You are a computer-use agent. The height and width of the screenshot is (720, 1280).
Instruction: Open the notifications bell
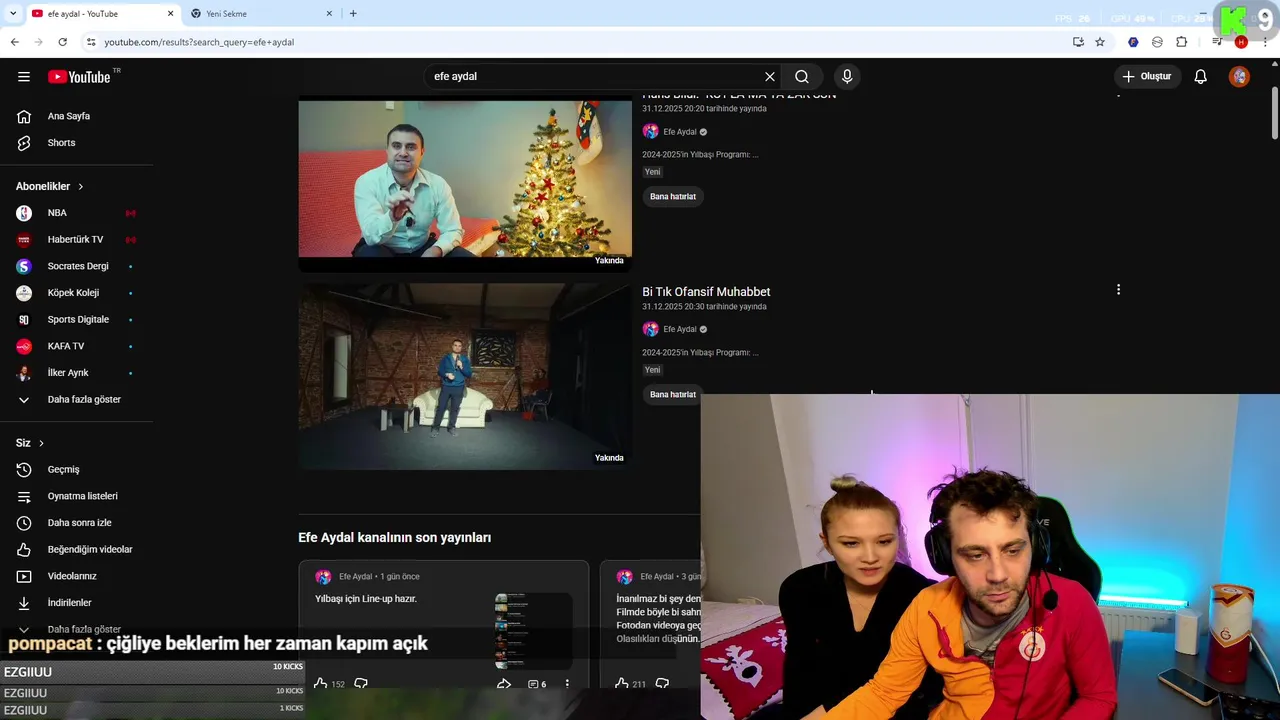[1201, 76]
